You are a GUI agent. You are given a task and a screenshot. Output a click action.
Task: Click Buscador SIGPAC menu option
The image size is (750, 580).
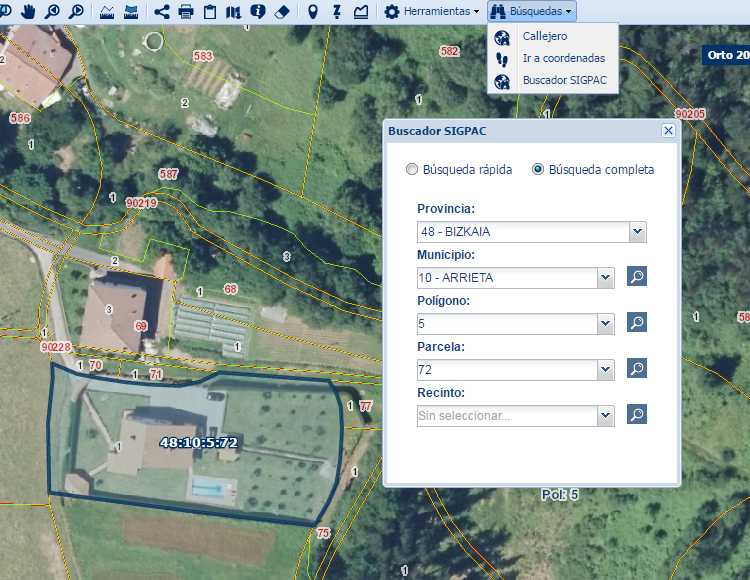point(564,79)
